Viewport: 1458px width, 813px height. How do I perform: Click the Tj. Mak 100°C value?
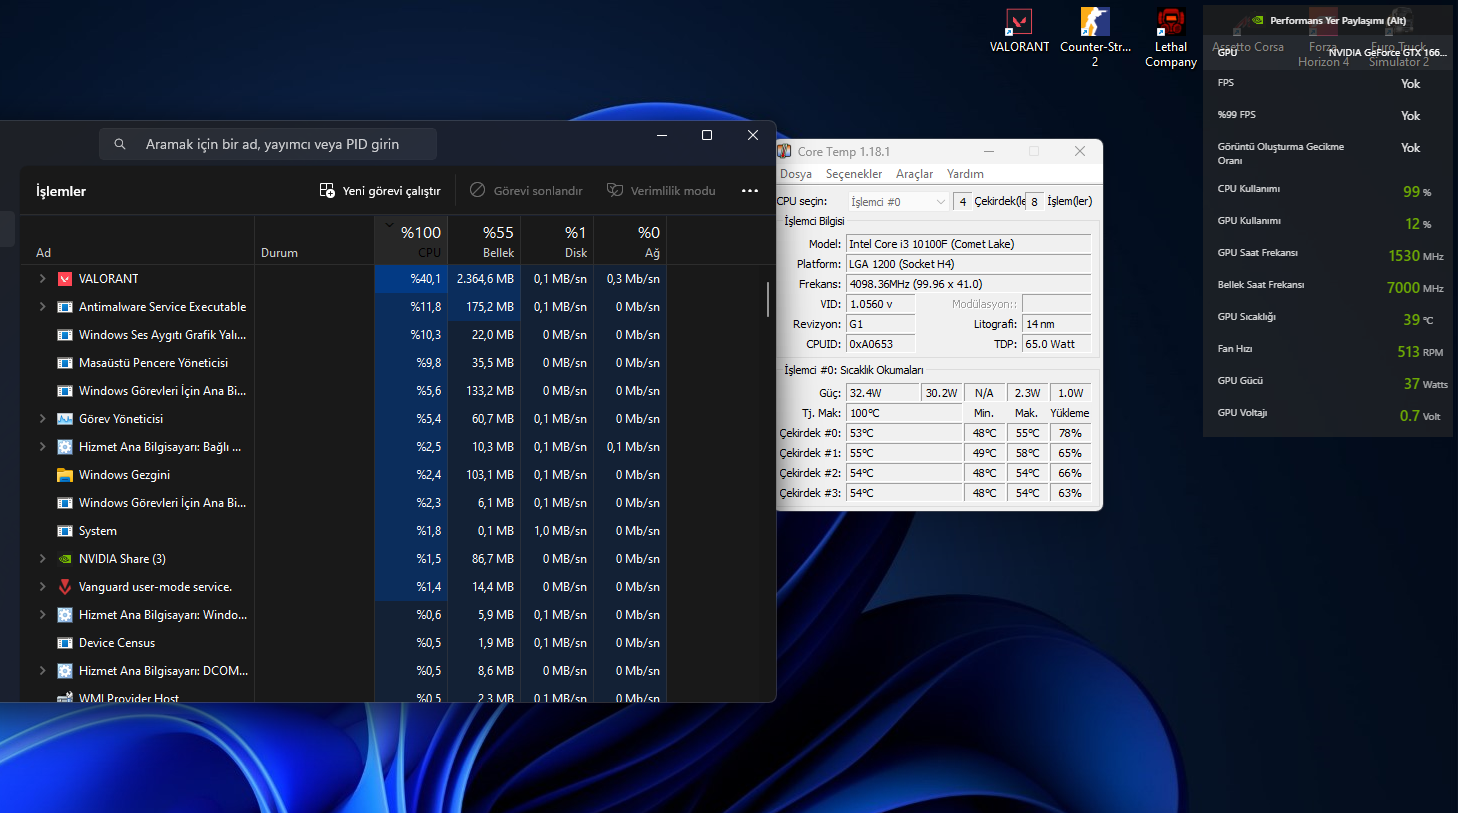tap(904, 413)
